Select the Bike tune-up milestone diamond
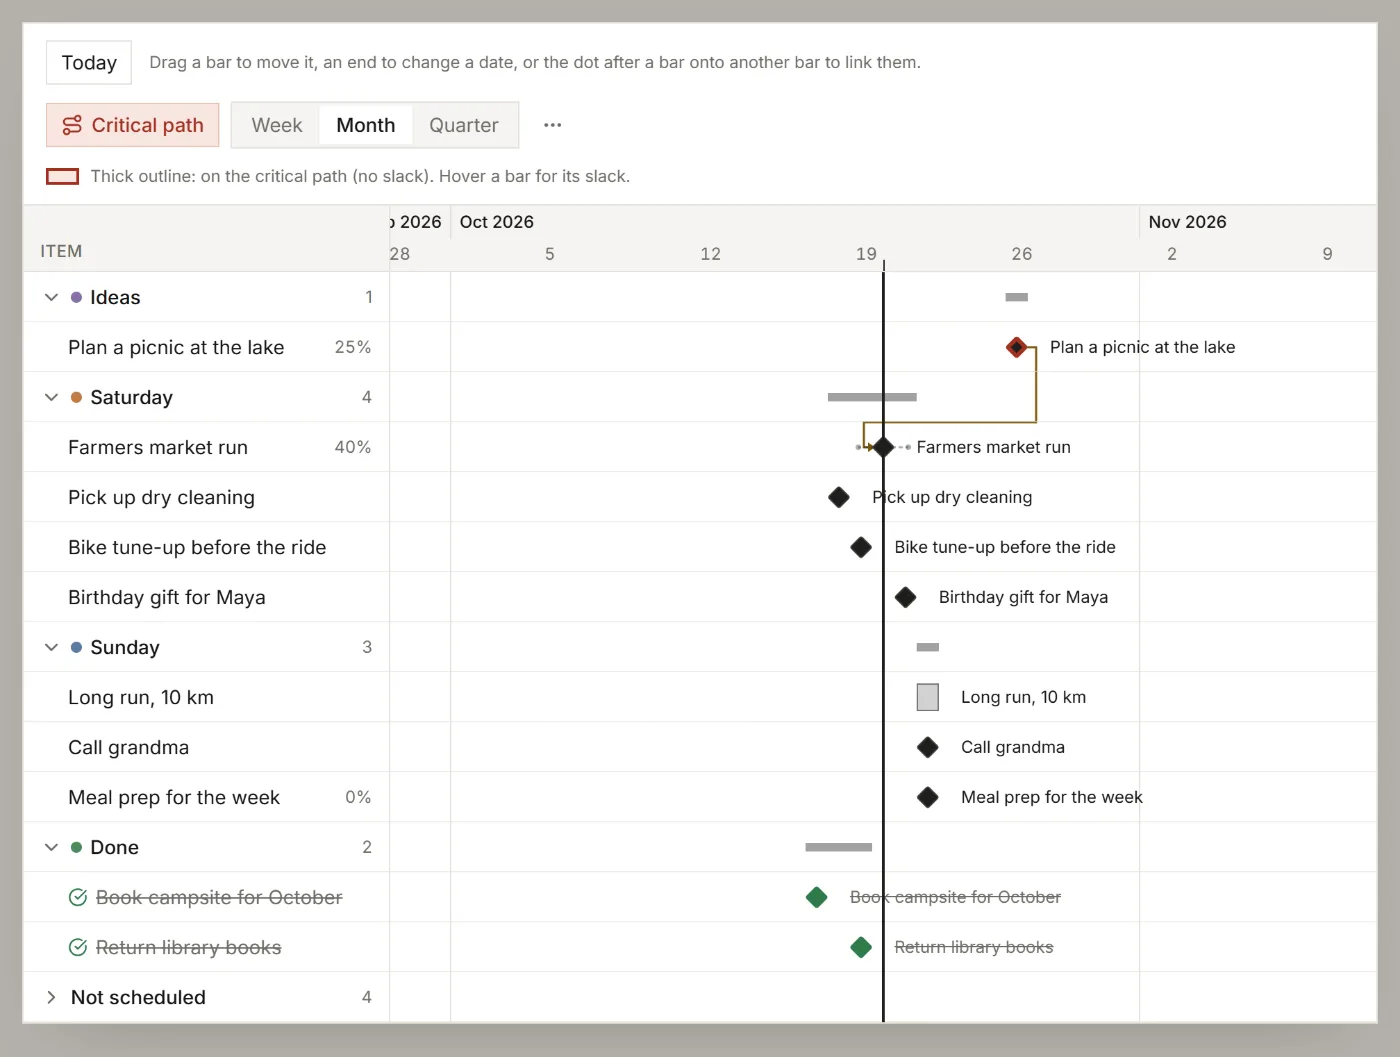This screenshot has height=1057, width=1400. (861, 547)
